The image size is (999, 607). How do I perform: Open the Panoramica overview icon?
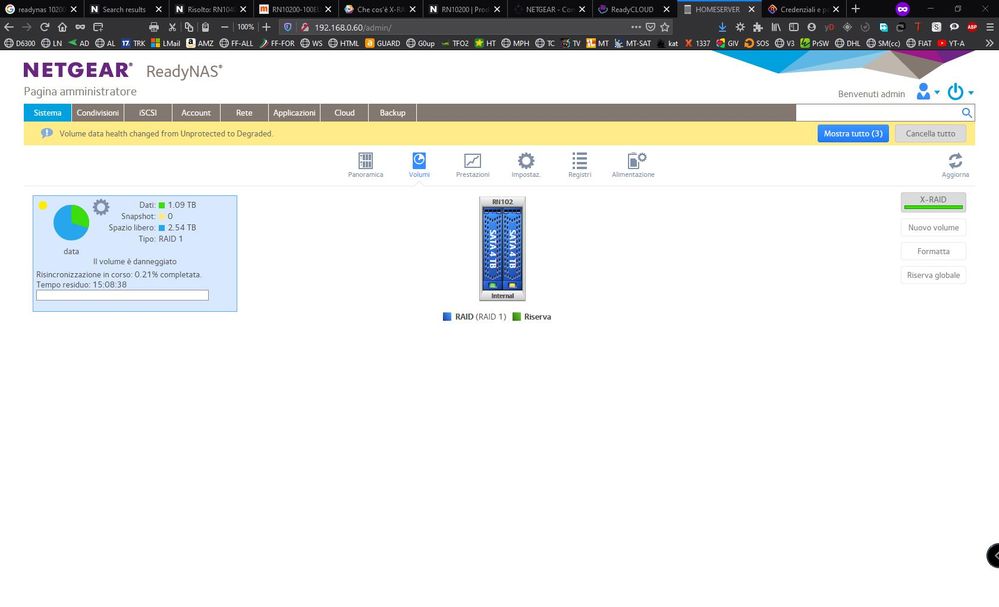pyautogui.click(x=365, y=162)
